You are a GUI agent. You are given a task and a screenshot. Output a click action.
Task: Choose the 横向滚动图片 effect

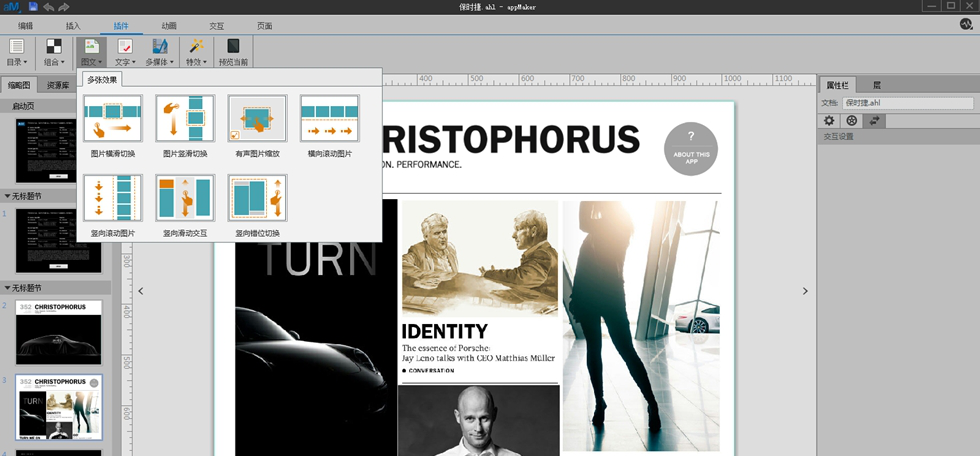[x=329, y=126]
